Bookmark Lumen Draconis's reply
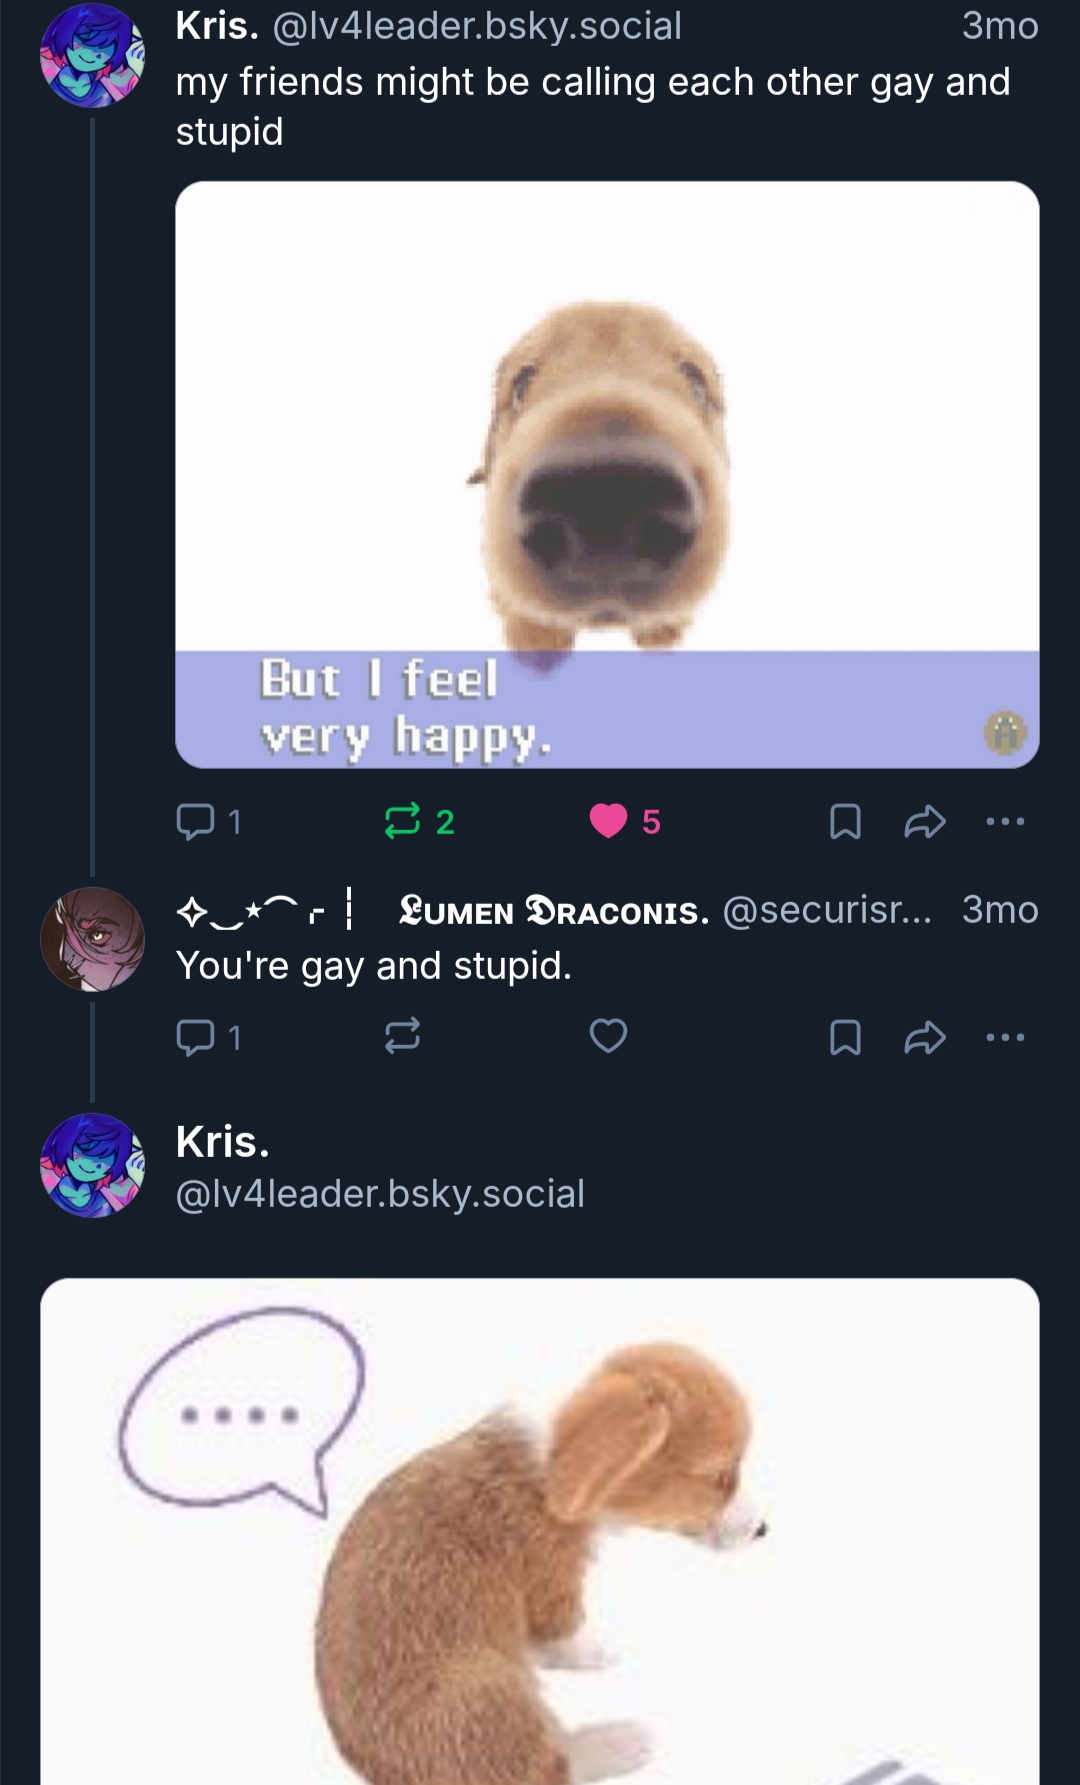Viewport: 1080px width, 1785px height. (x=845, y=1037)
